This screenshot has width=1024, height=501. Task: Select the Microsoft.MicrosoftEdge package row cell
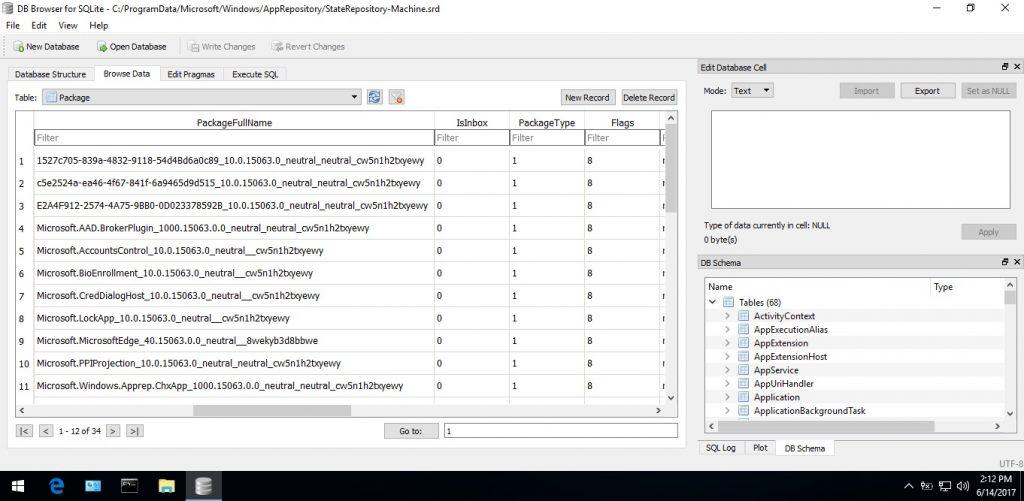point(234,340)
